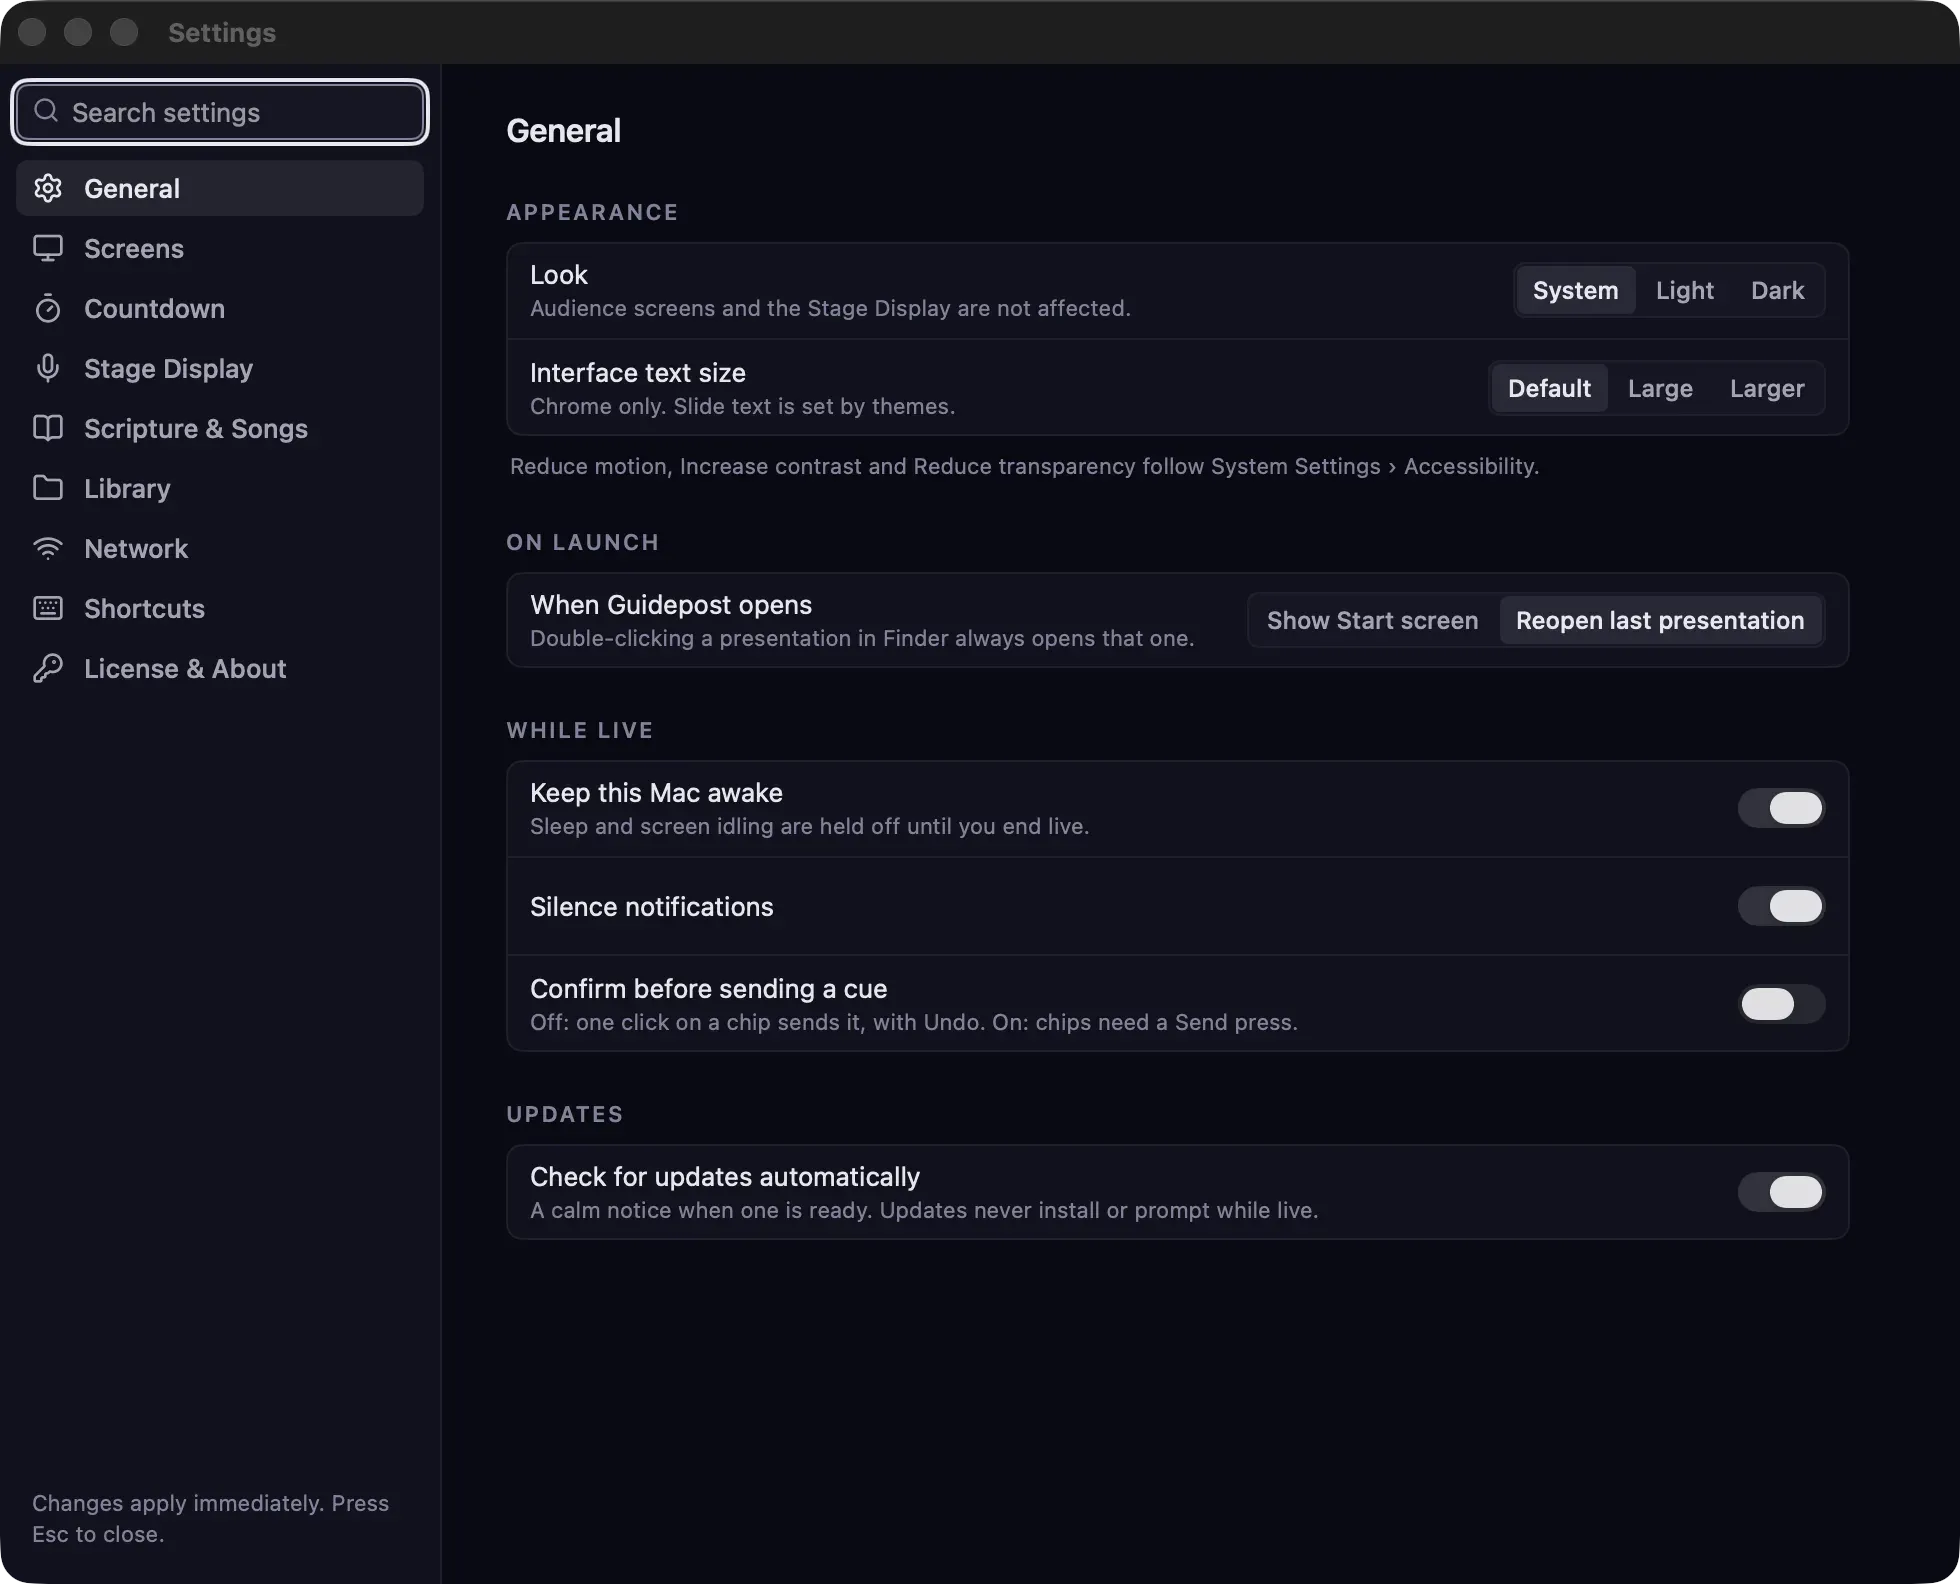Select Light look option
The width and height of the screenshot is (1960, 1584).
point(1684,290)
